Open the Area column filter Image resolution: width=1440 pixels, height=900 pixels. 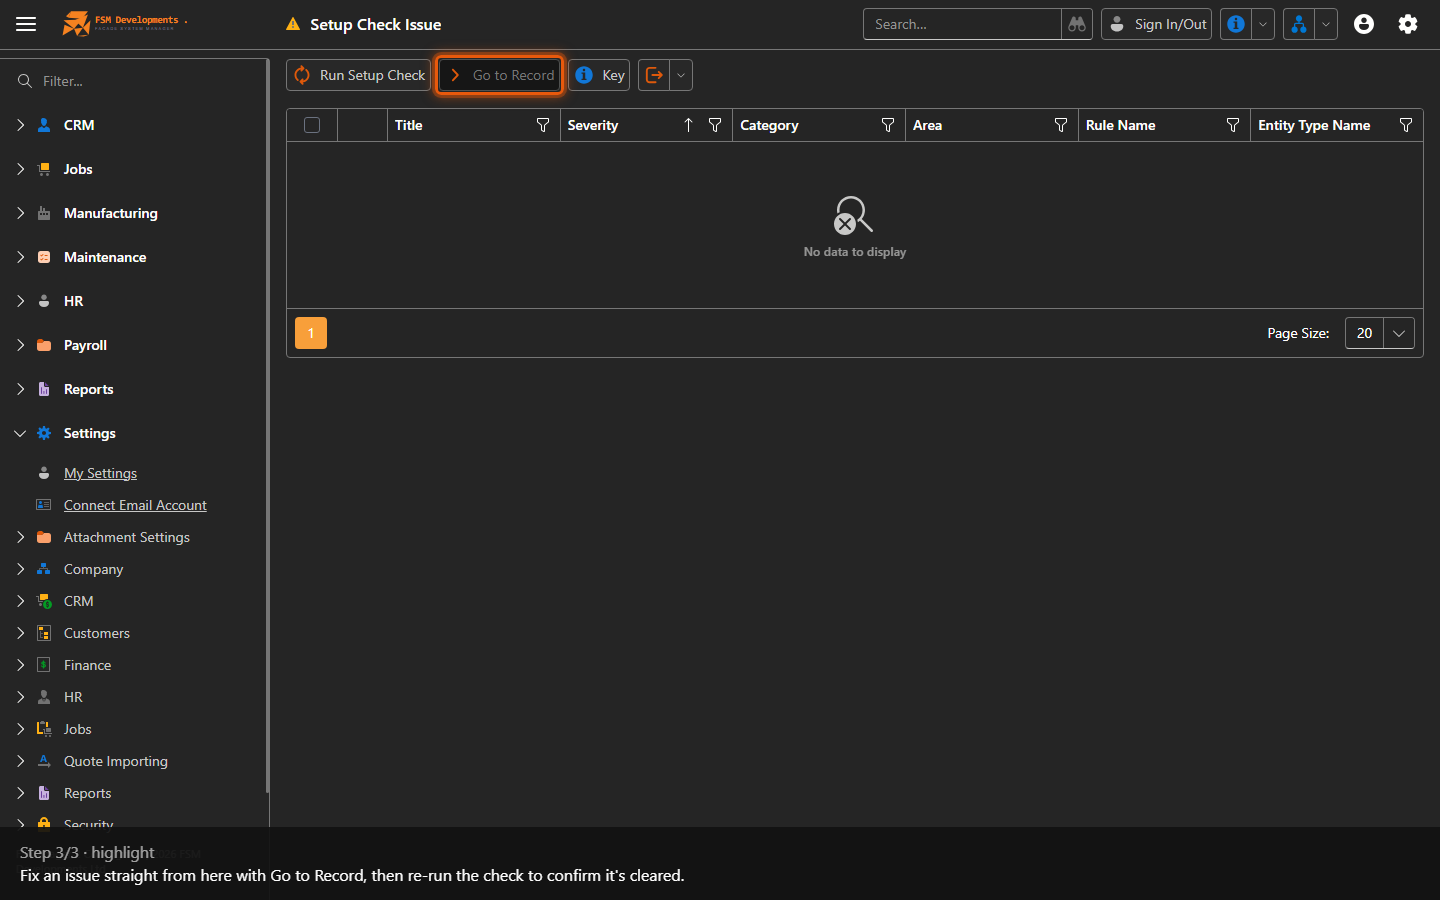click(x=1061, y=125)
